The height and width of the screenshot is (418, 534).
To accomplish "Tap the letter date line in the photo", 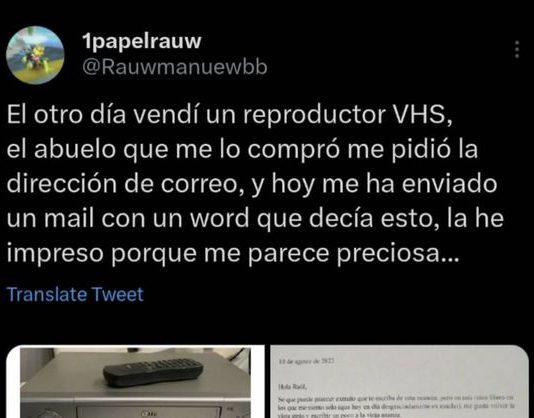I will [306, 361].
